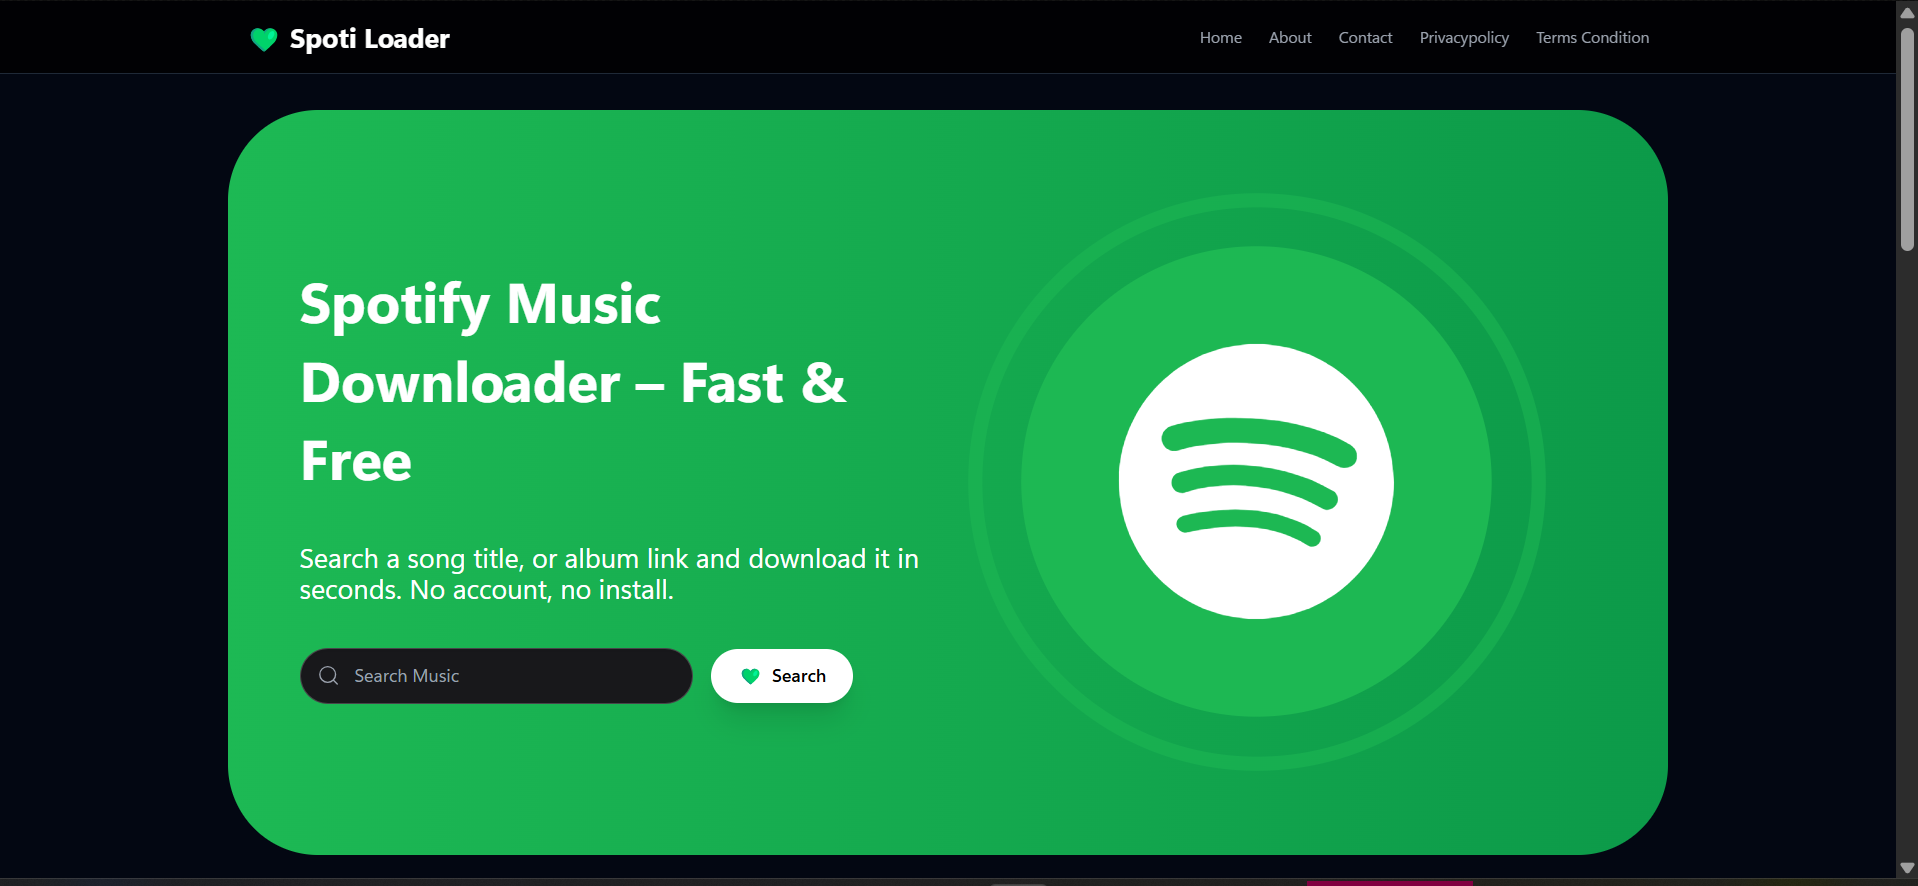1918x886 pixels.
Task: Click the white Search button
Action: (782, 676)
